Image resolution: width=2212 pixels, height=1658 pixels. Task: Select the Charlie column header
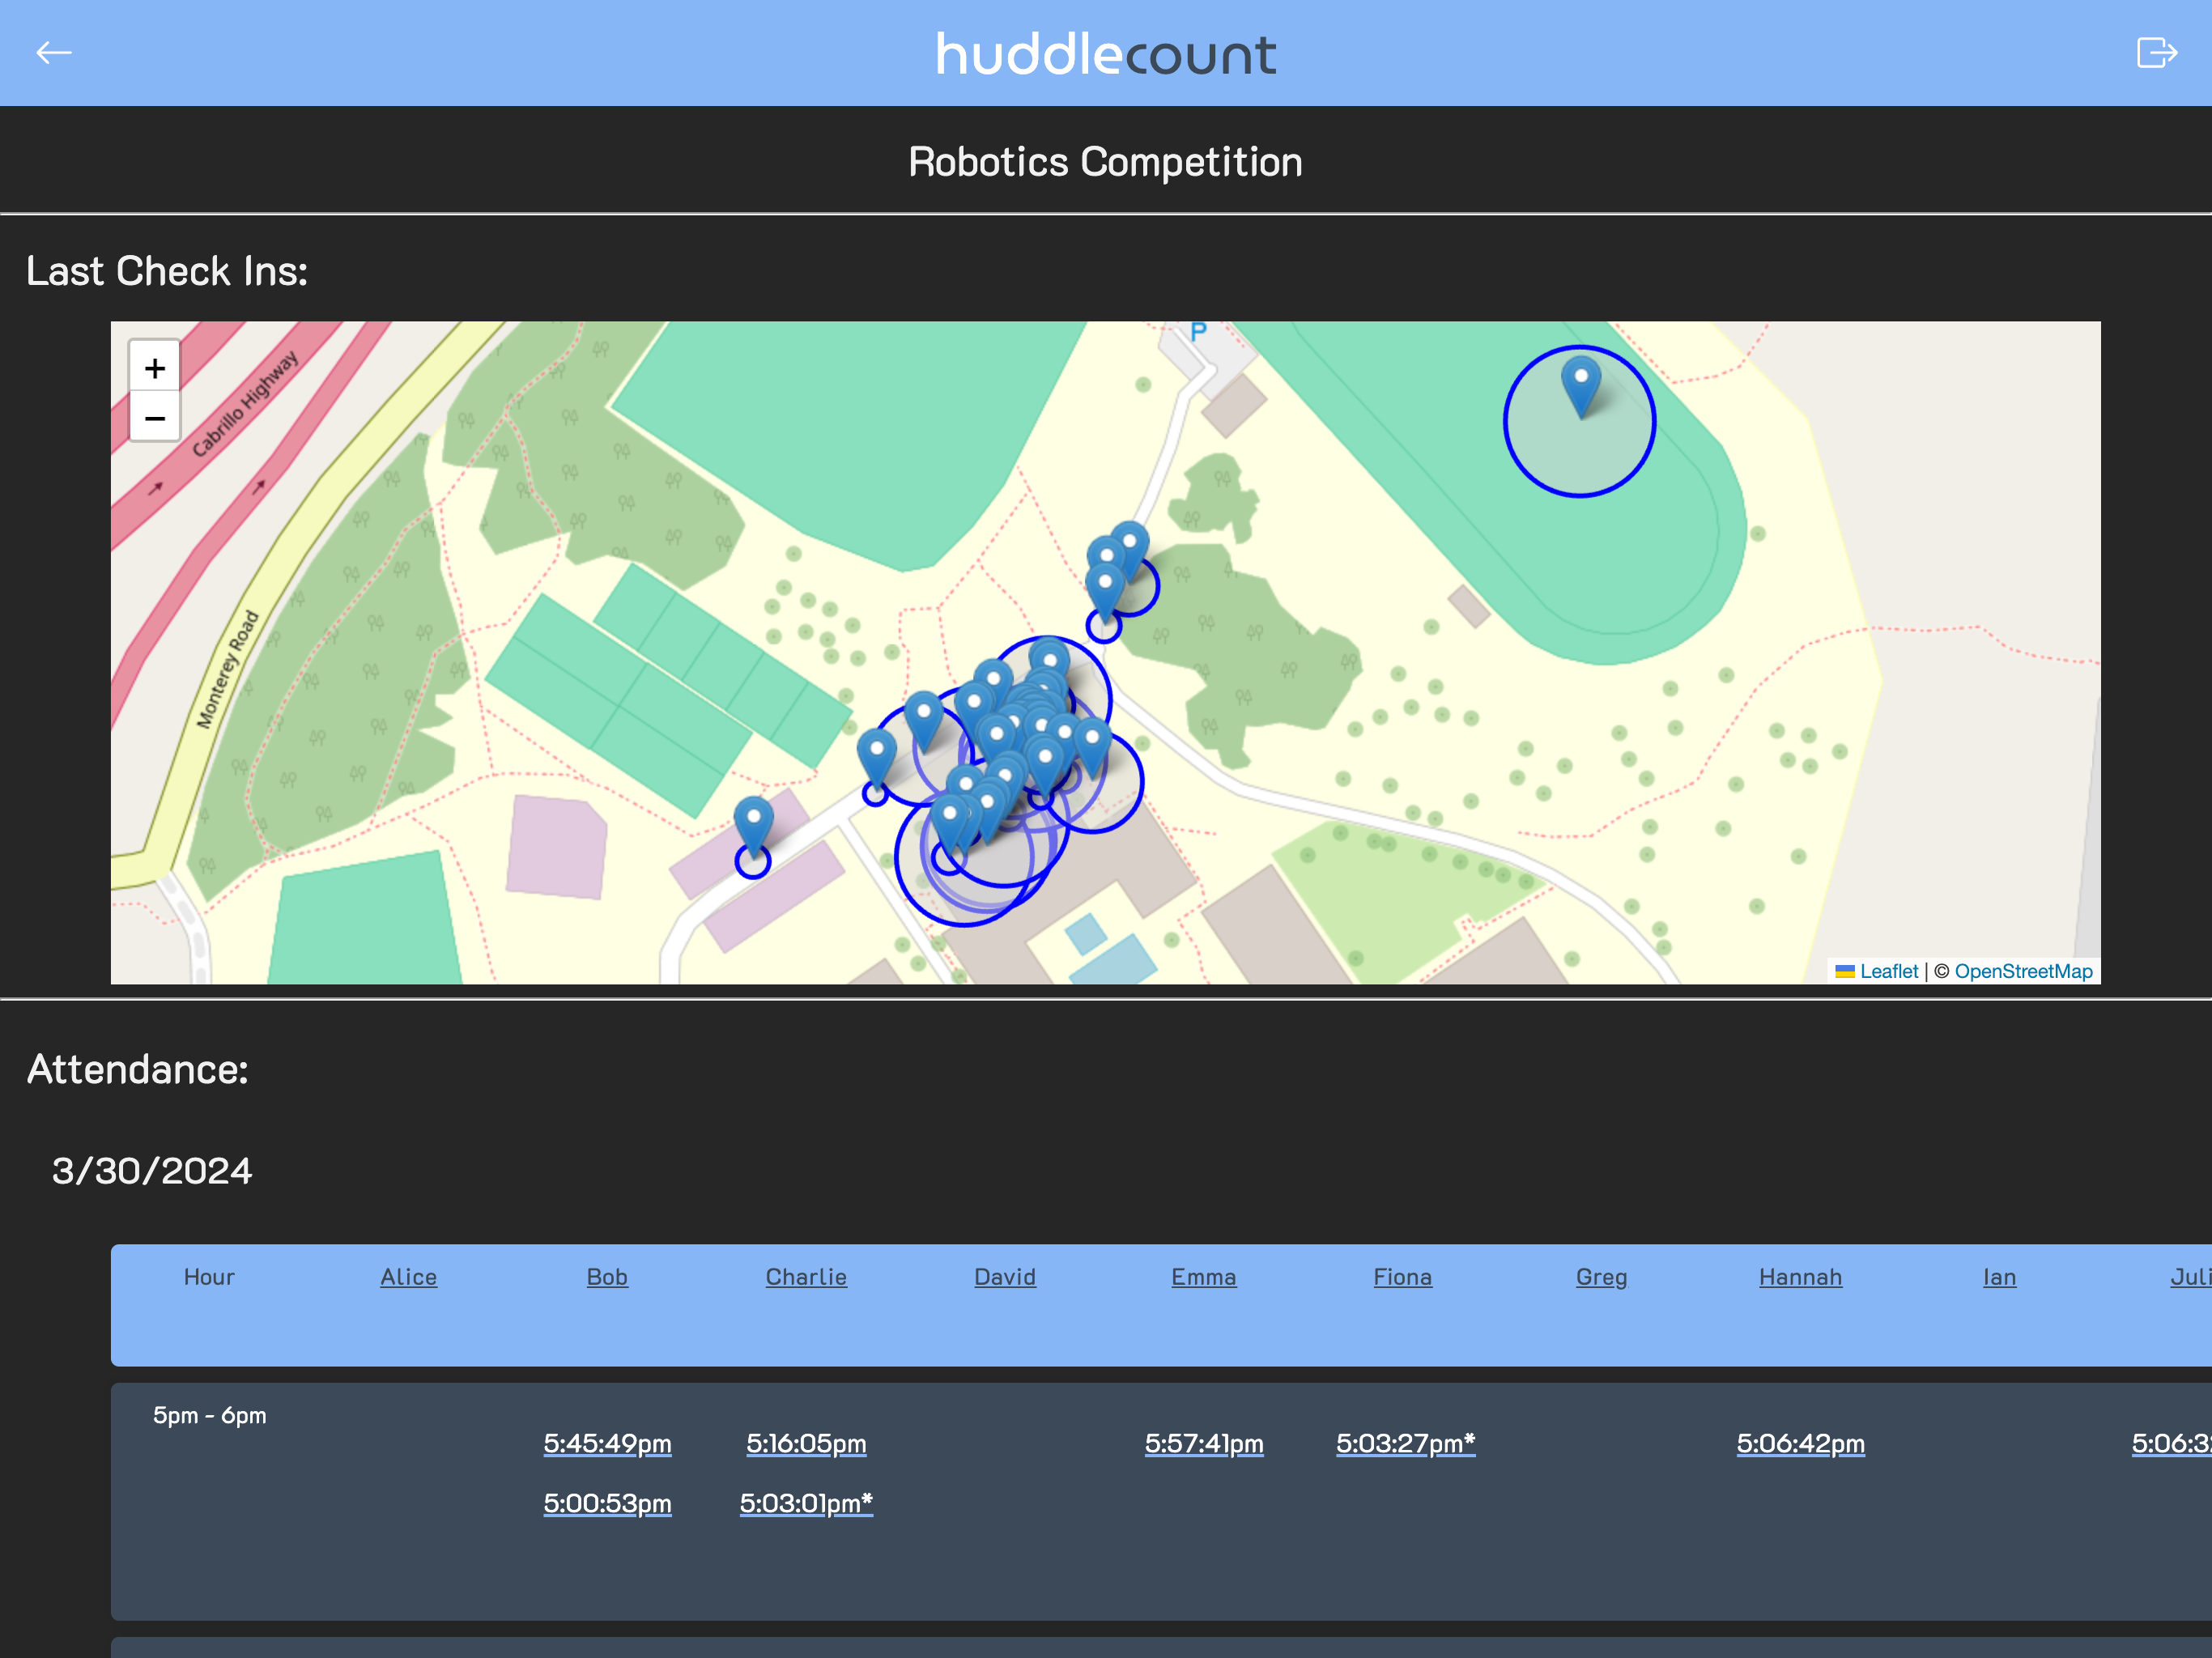pyautogui.click(x=806, y=1277)
